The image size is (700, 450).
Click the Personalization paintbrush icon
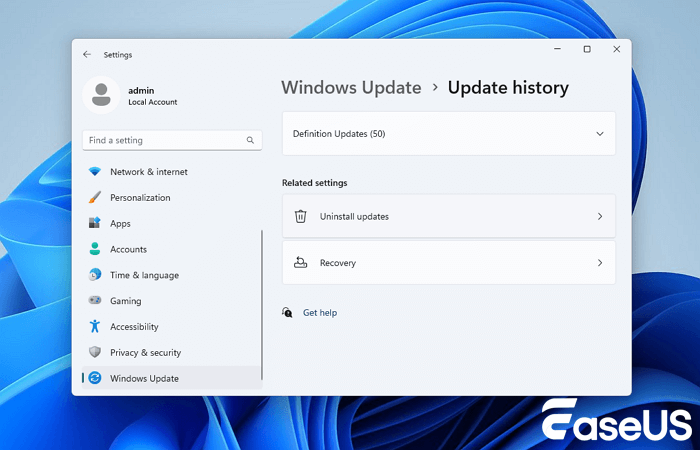coord(95,197)
